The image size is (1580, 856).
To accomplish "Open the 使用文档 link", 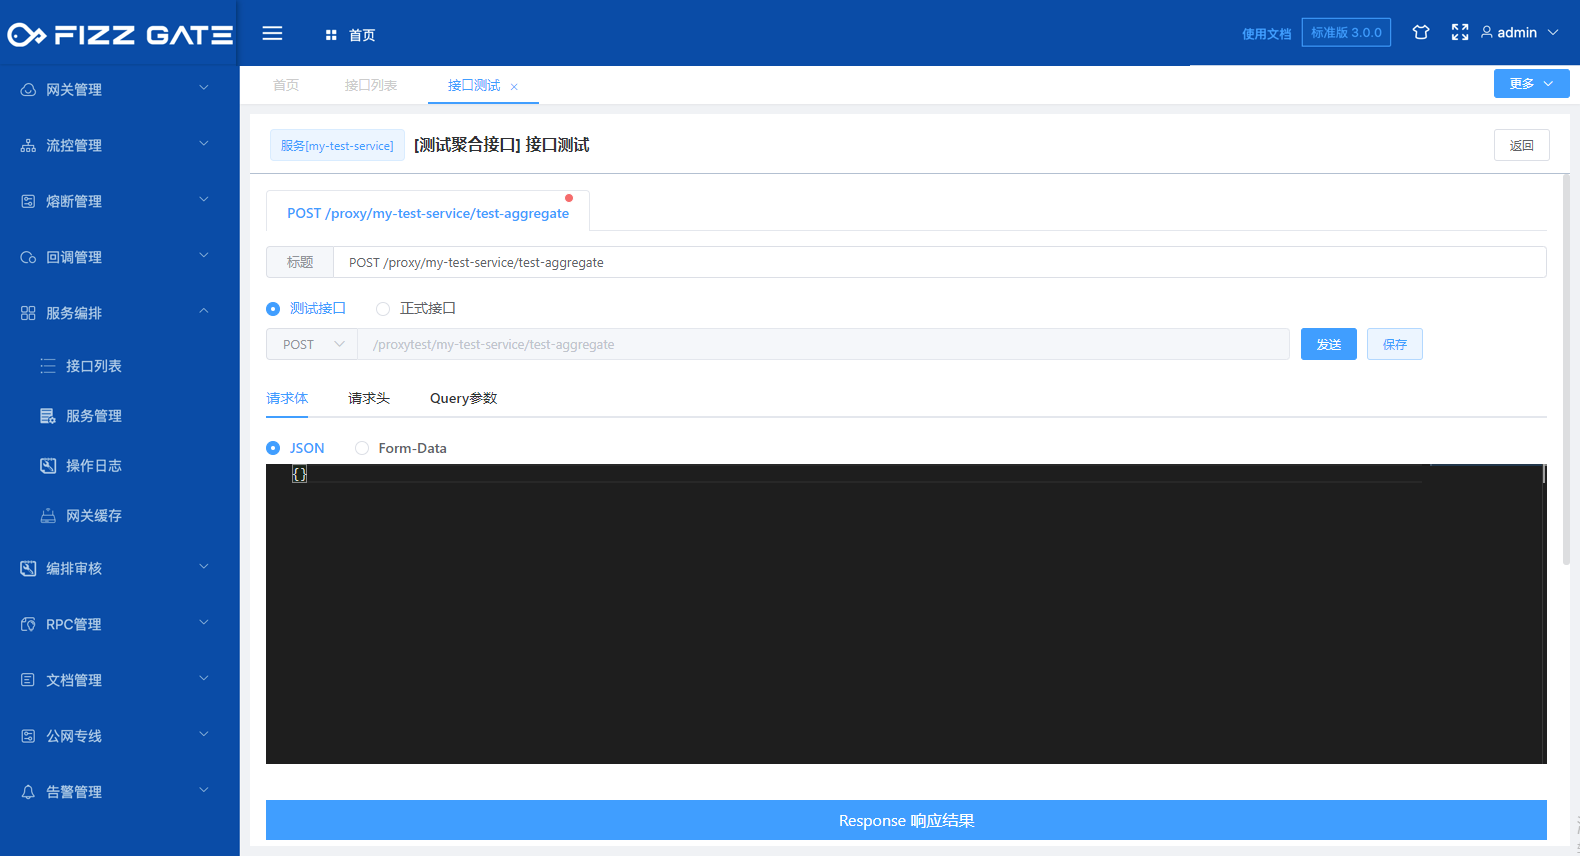I will [x=1267, y=34].
